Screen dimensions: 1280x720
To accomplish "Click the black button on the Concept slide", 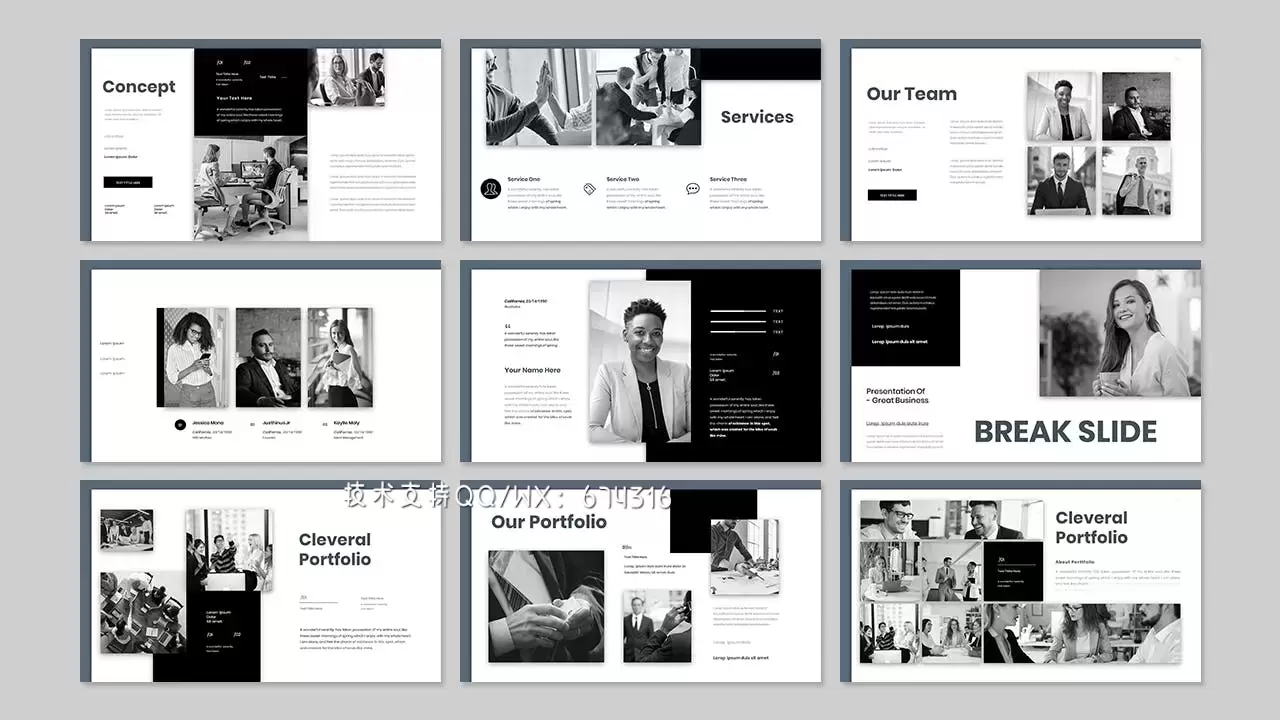I will pos(128,183).
